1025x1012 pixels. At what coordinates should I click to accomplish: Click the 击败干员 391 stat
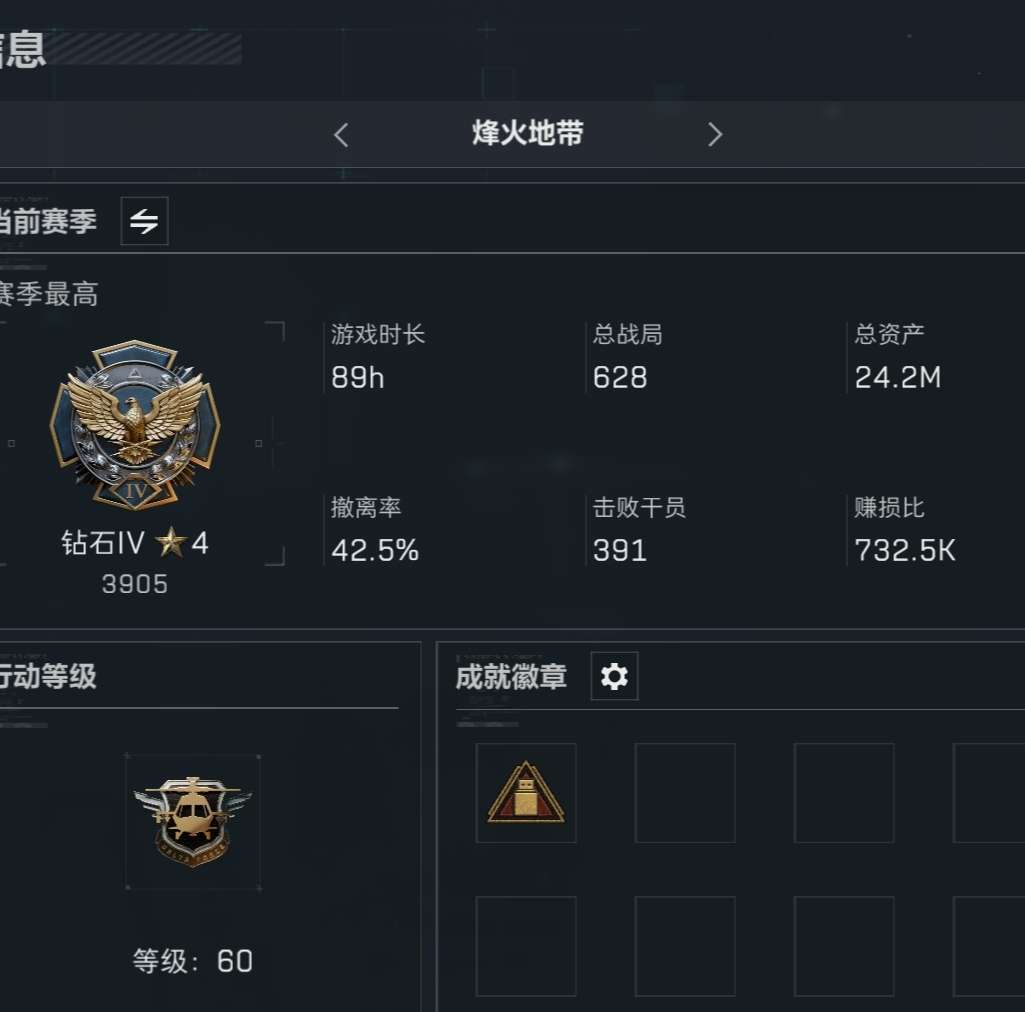tap(639, 530)
